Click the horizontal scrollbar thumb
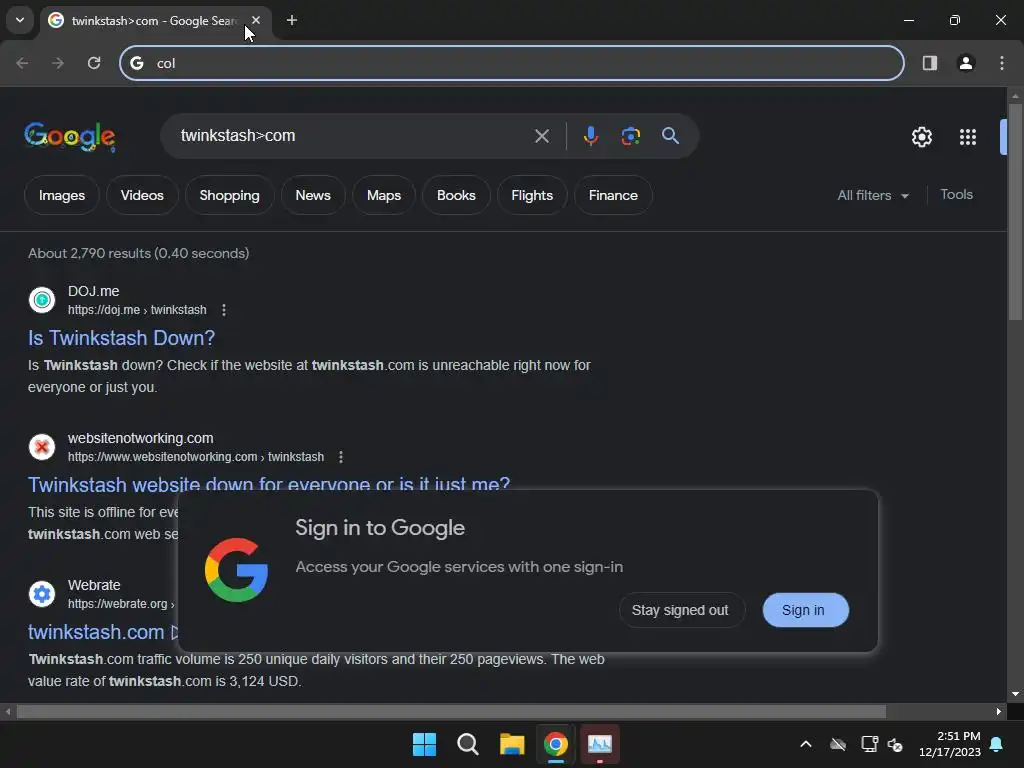1024x768 pixels. tap(451, 711)
